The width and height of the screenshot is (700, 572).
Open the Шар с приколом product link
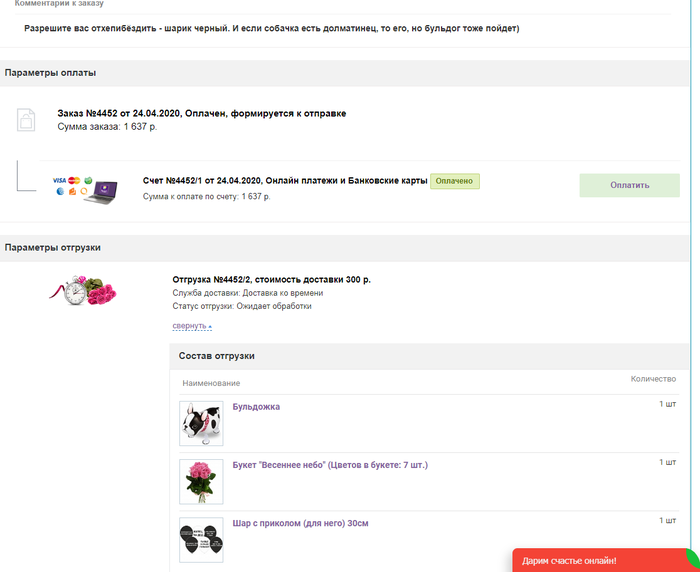300,521
